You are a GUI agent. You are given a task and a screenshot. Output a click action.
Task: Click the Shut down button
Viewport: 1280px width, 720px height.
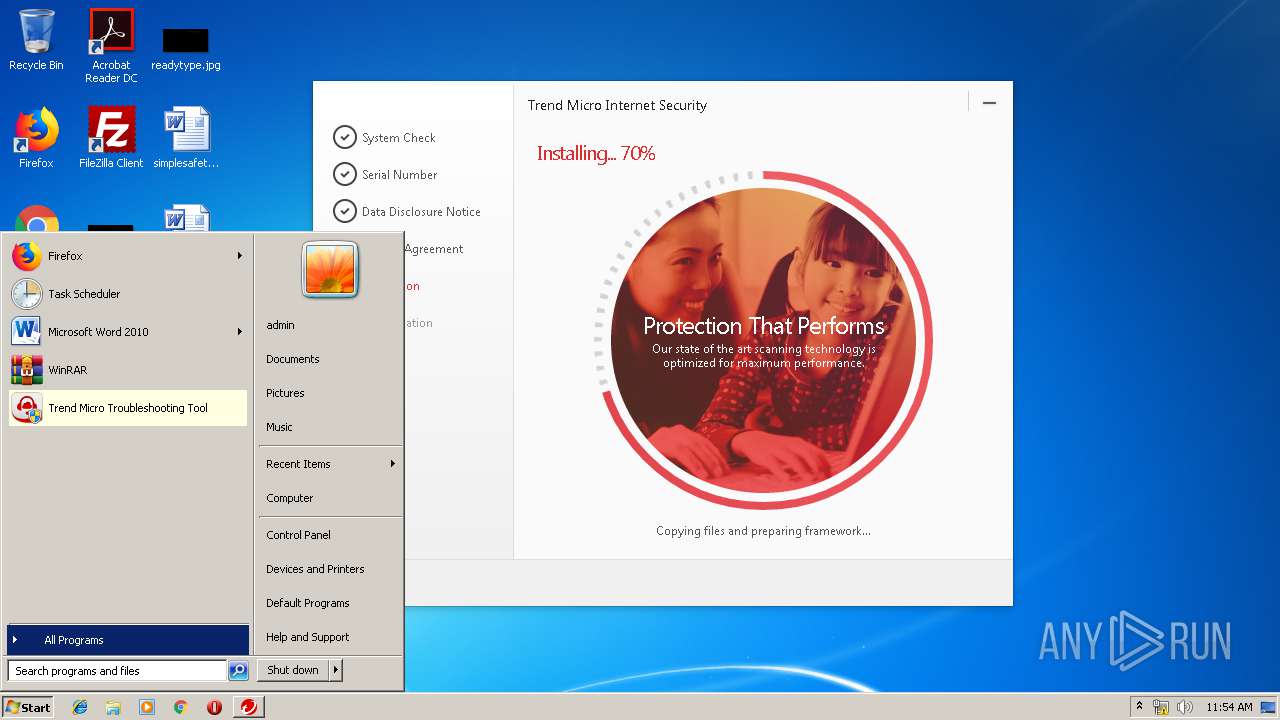(x=293, y=670)
